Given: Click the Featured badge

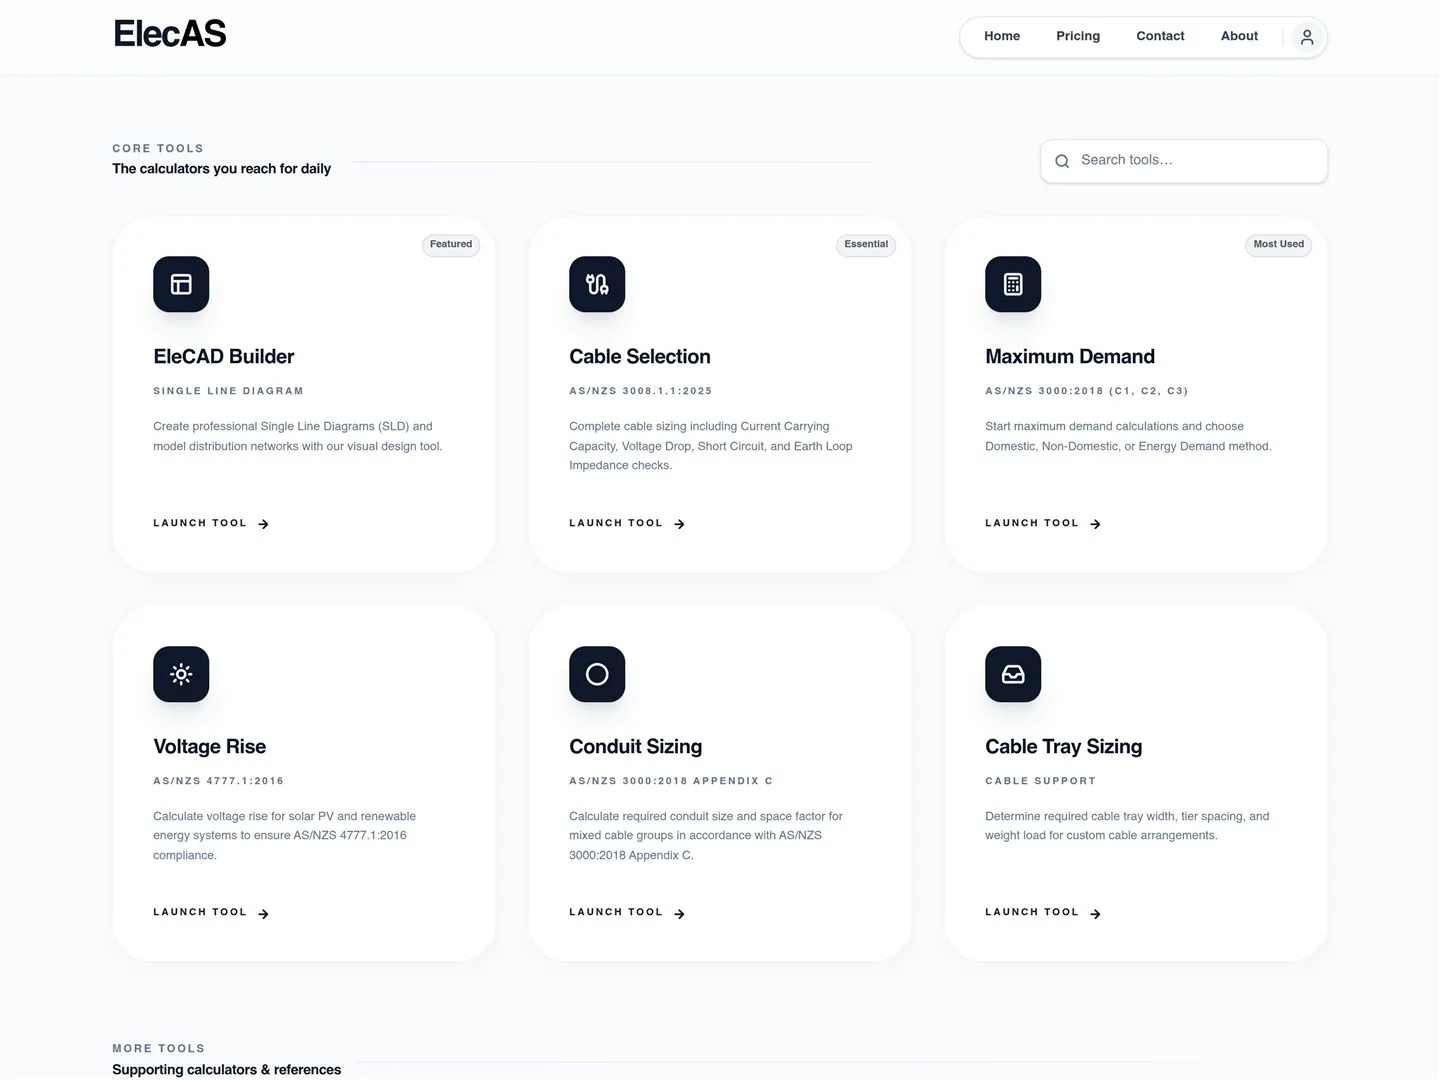Looking at the screenshot, I should (451, 244).
